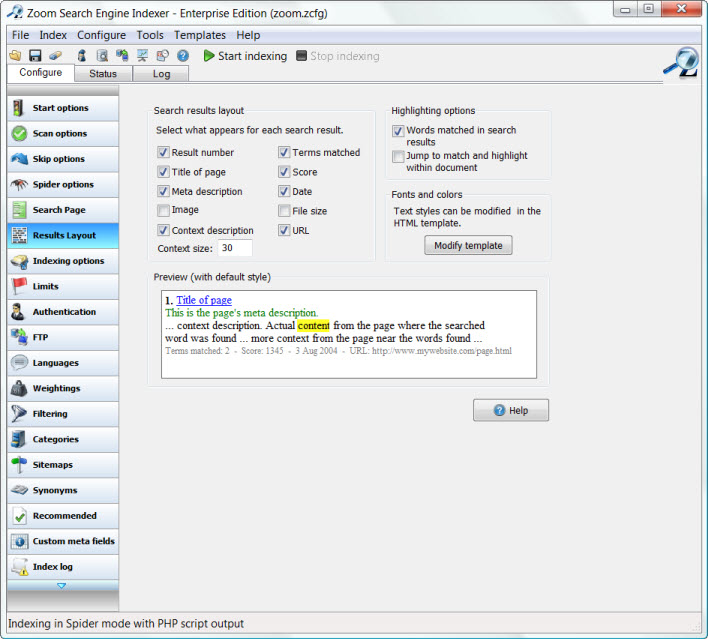The image size is (708, 639).
Task: Open Filtering section in sidebar
Action: tap(63, 414)
